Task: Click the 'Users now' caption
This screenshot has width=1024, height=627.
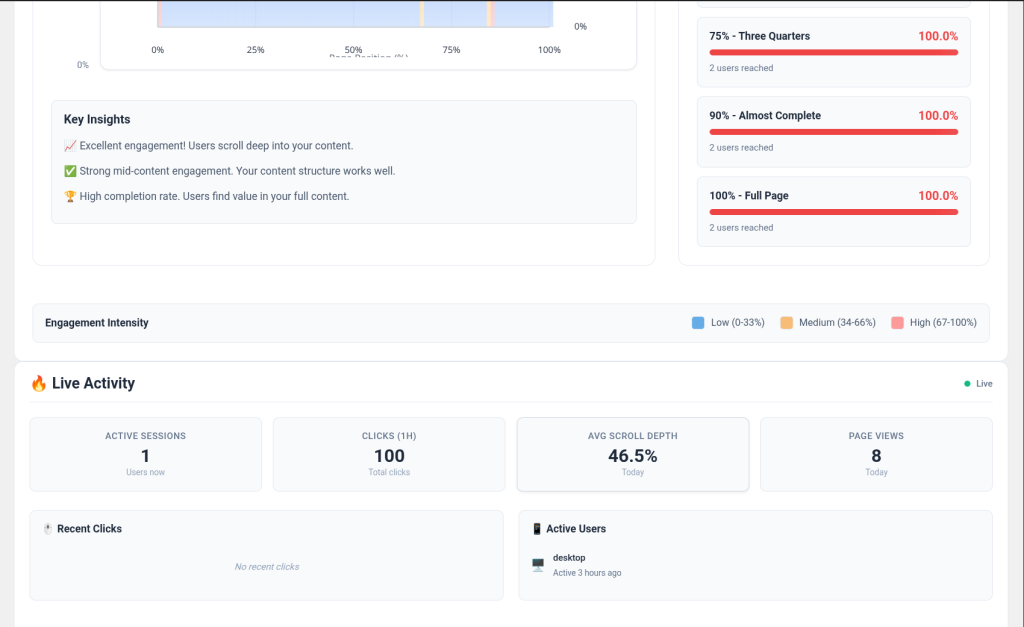Action: (x=146, y=472)
